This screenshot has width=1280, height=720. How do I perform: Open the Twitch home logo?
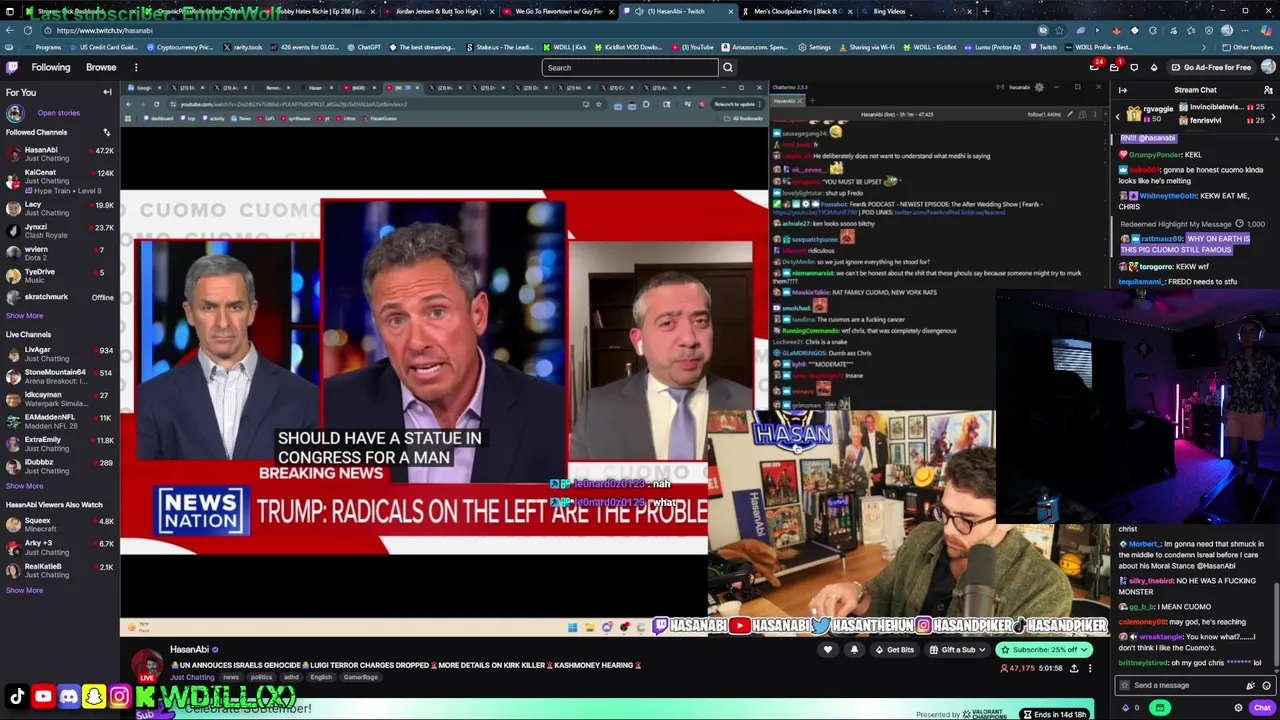(12, 67)
